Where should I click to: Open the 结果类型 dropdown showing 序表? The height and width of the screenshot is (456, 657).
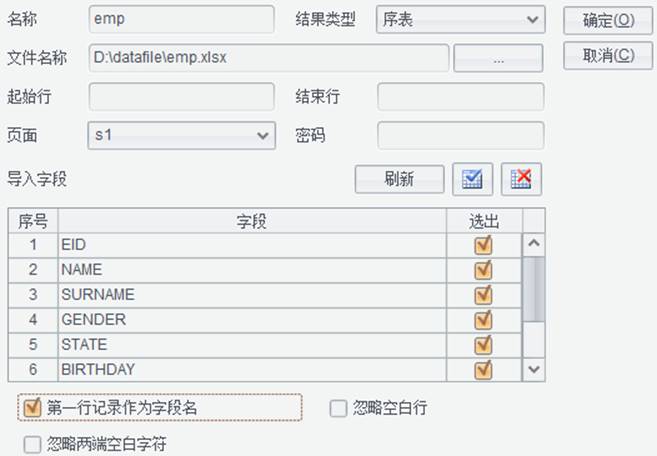click(460, 19)
